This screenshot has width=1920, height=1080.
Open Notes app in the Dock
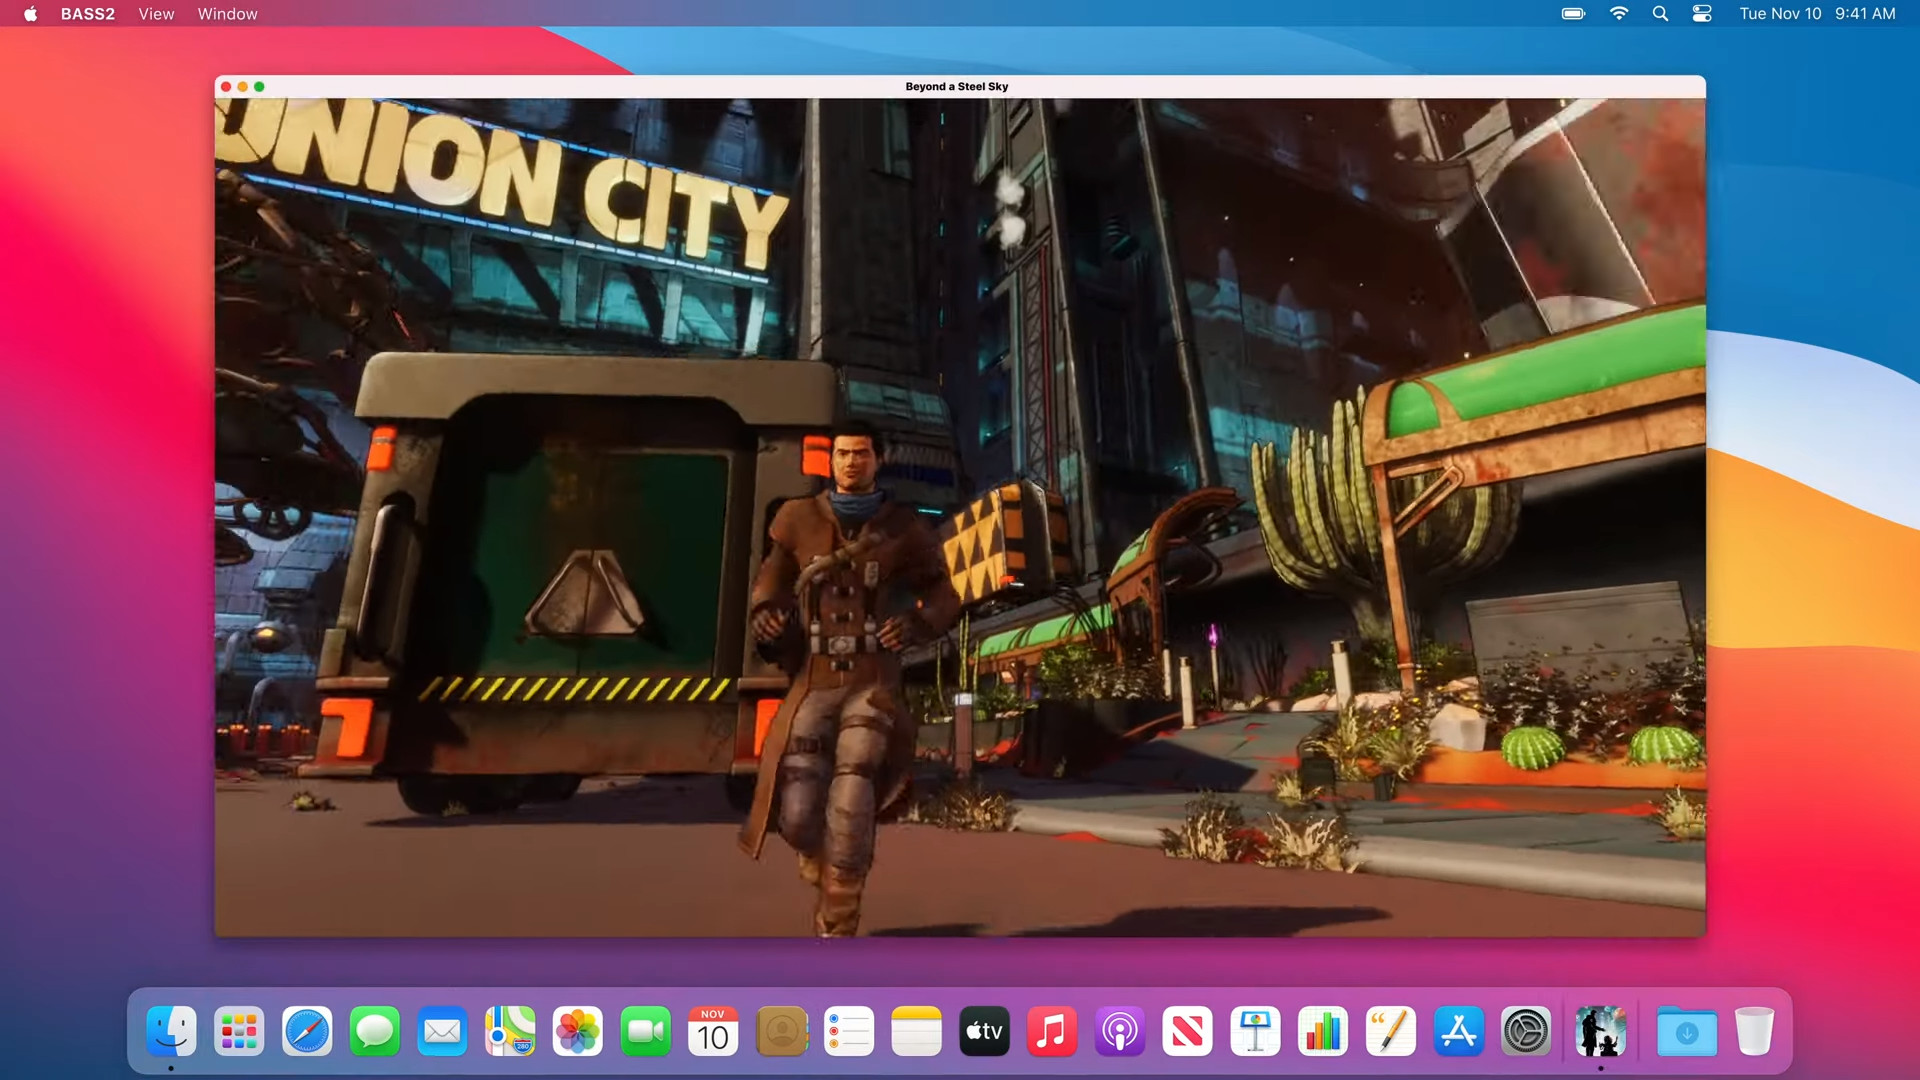coord(917,1031)
